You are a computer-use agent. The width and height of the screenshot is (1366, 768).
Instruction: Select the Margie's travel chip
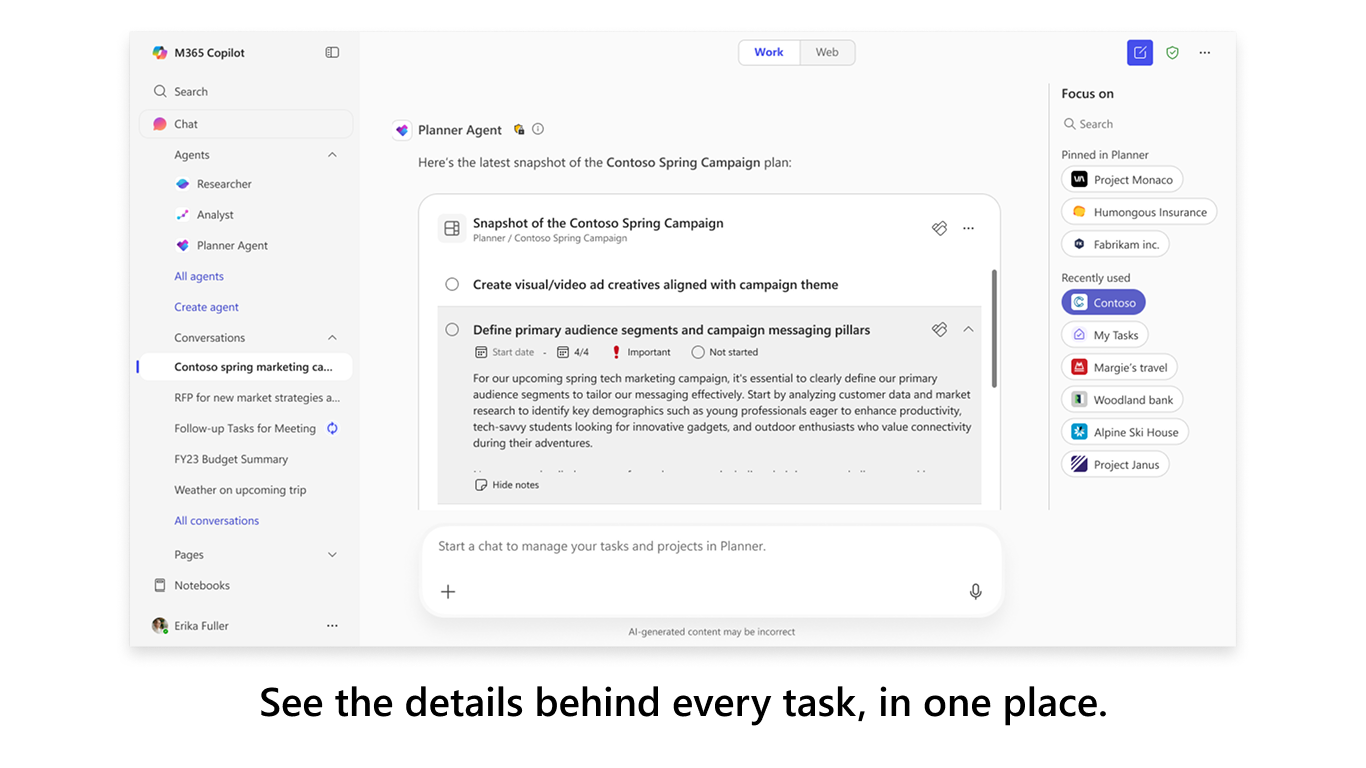(x=1120, y=368)
